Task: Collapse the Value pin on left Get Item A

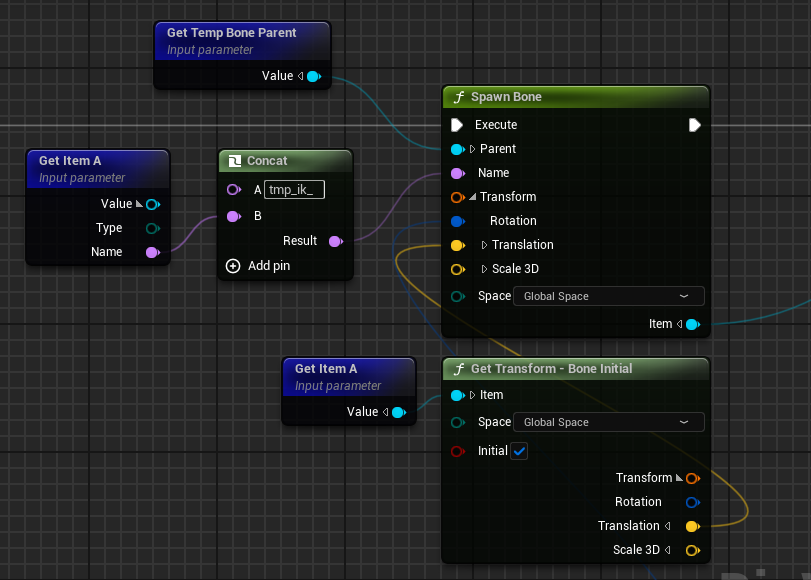Action: (x=139, y=204)
